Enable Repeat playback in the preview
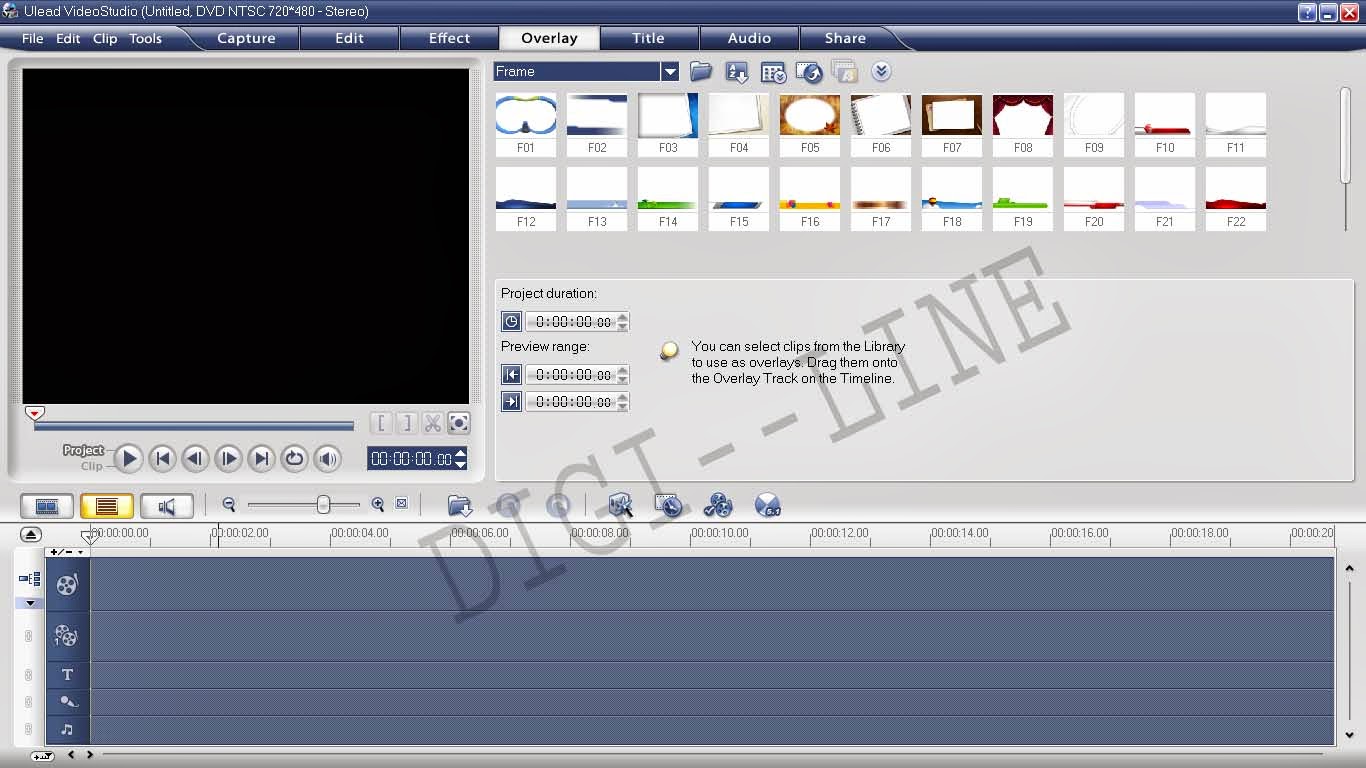Screen dimensions: 1366x768 (295, 459)
